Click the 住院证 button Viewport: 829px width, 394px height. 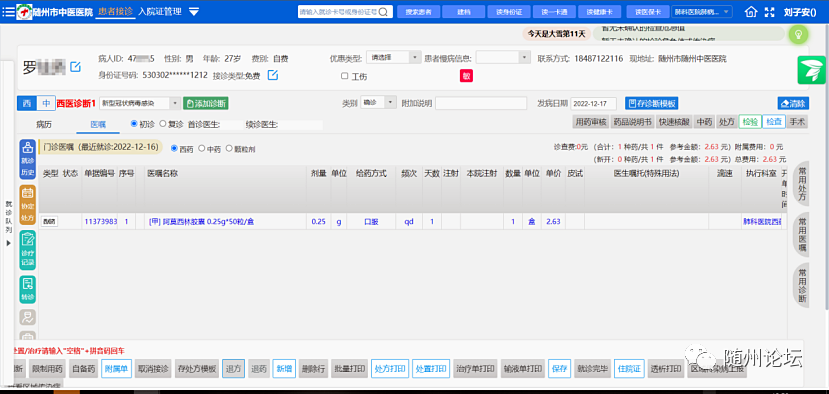click(628, 369)
